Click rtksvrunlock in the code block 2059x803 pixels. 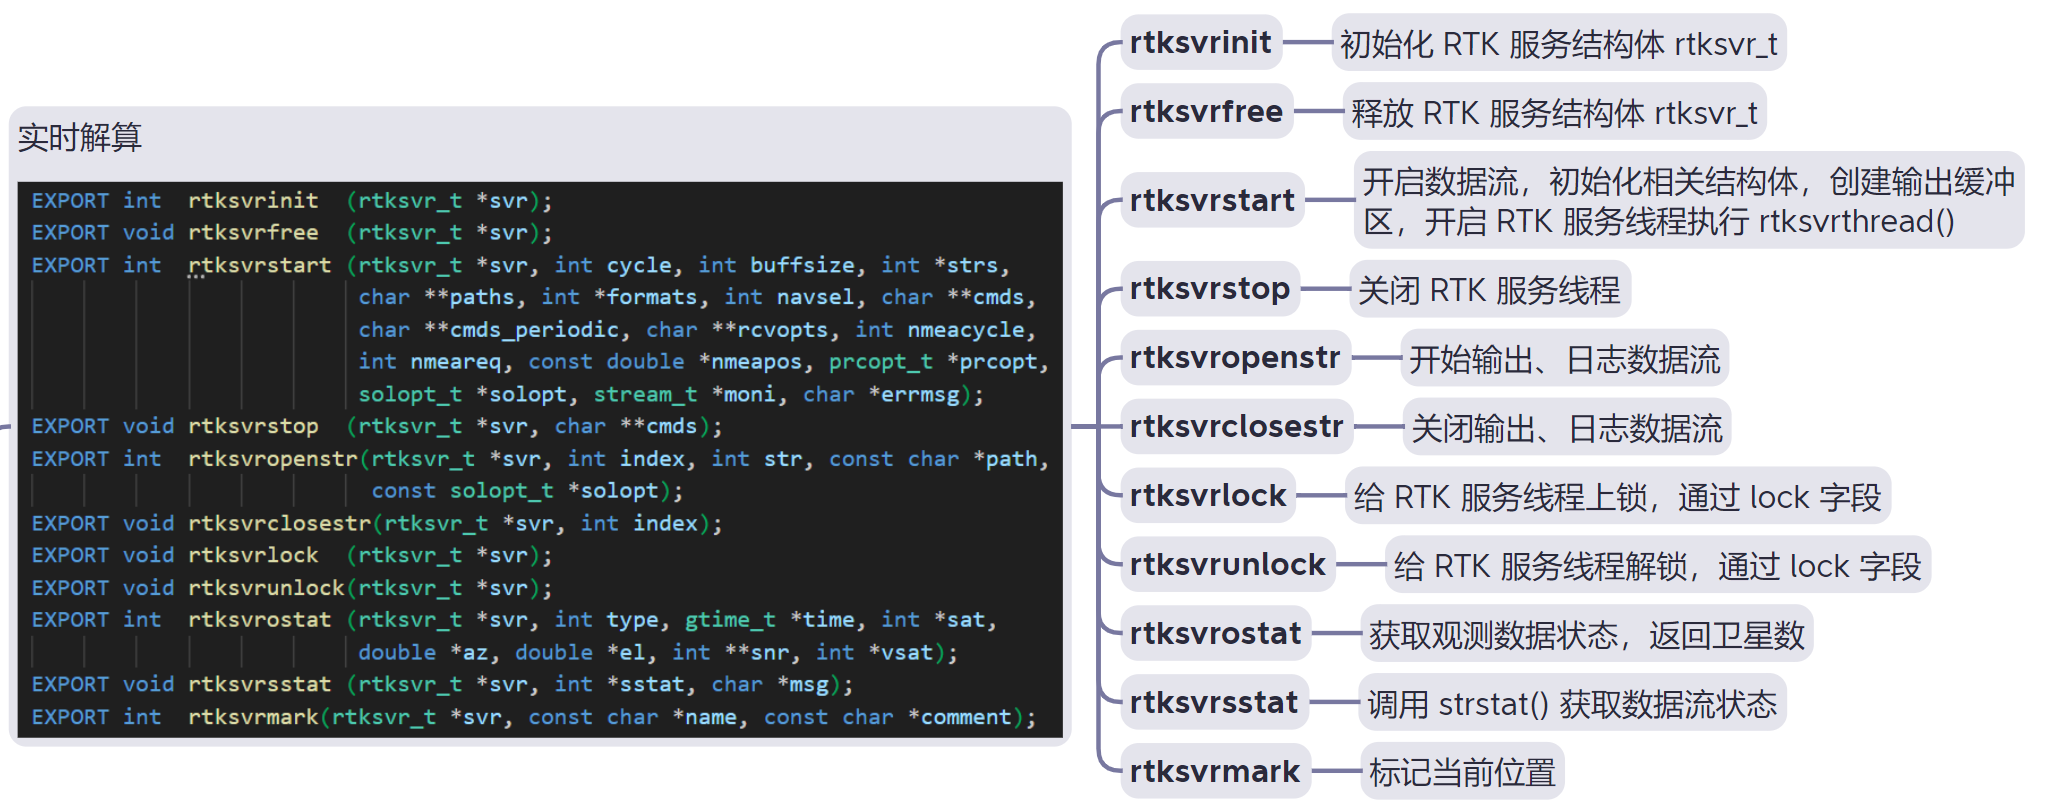tap(266, 588)
